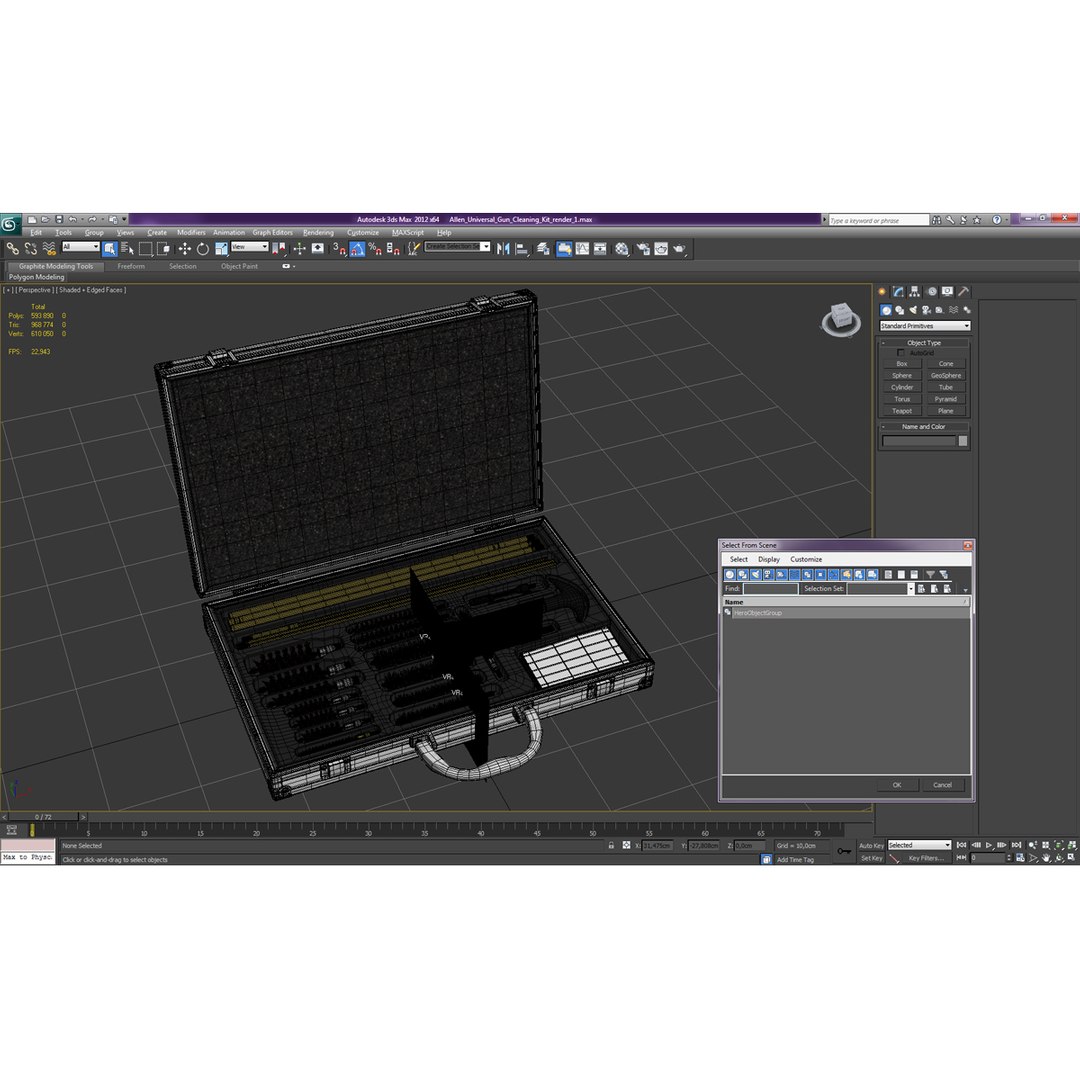1080x1080 pixels.
Task: Click the Render Production teapot icon
Action: tap(679, 249)
